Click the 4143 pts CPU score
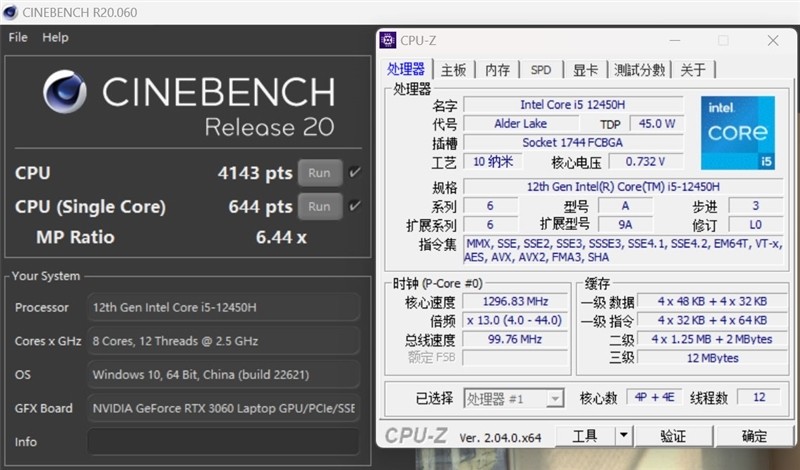This screenshot has height=470, width=800. coord(255,173)
